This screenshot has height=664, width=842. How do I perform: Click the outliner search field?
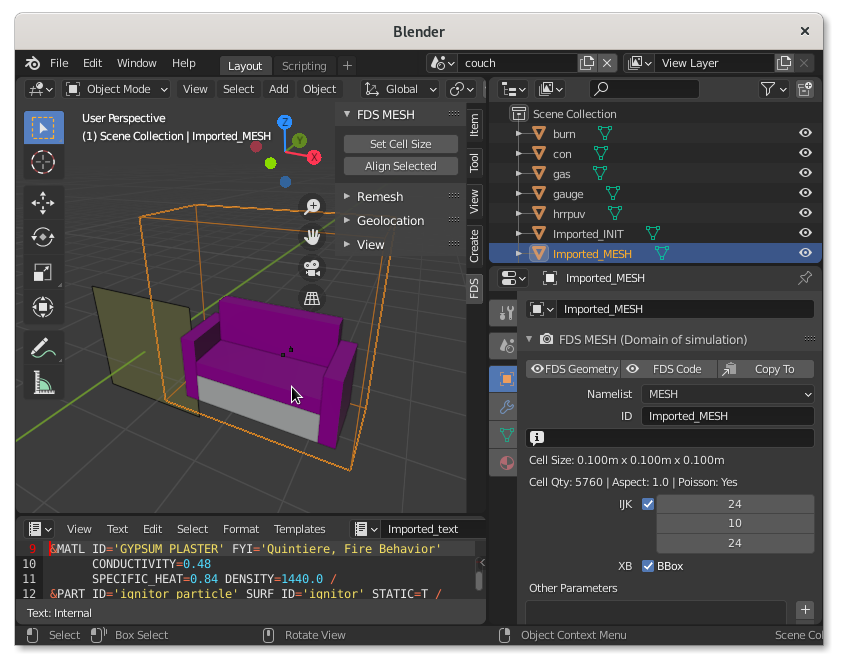click(644, 89)
